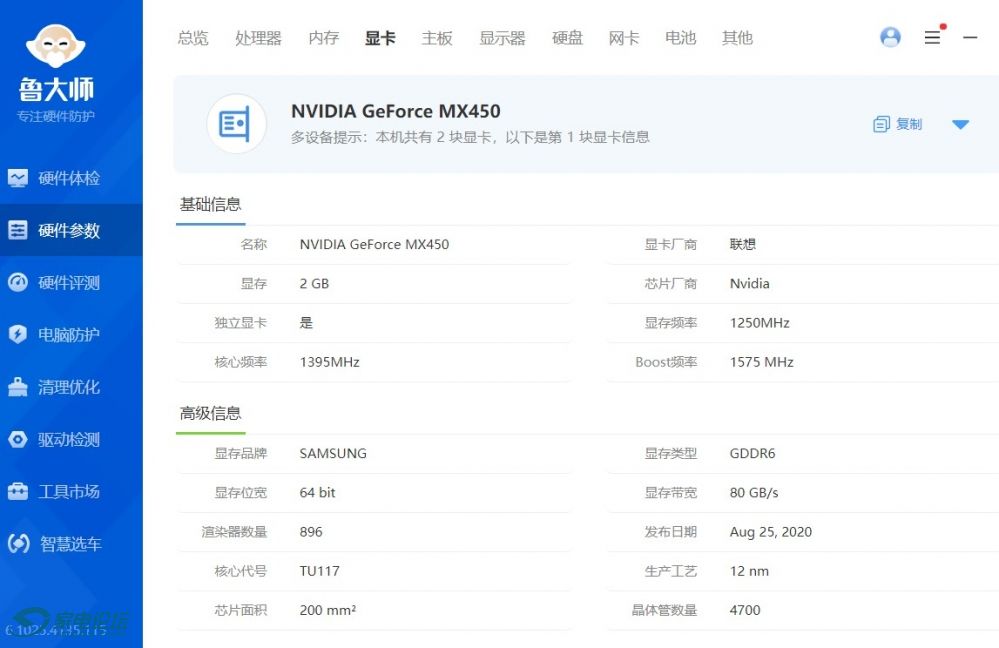This screenshot has height=648, width=999.
Task: Click the copy icon beside 复制
Action: pyautogui.click(x=881, y=124)
